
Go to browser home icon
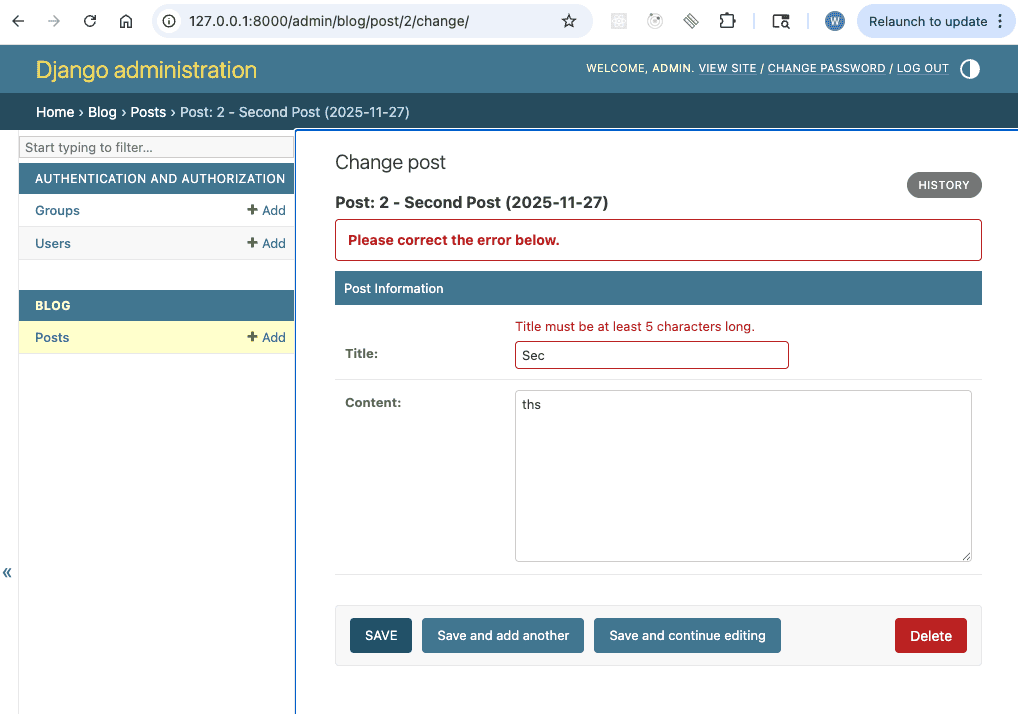(x=125, y=21)
